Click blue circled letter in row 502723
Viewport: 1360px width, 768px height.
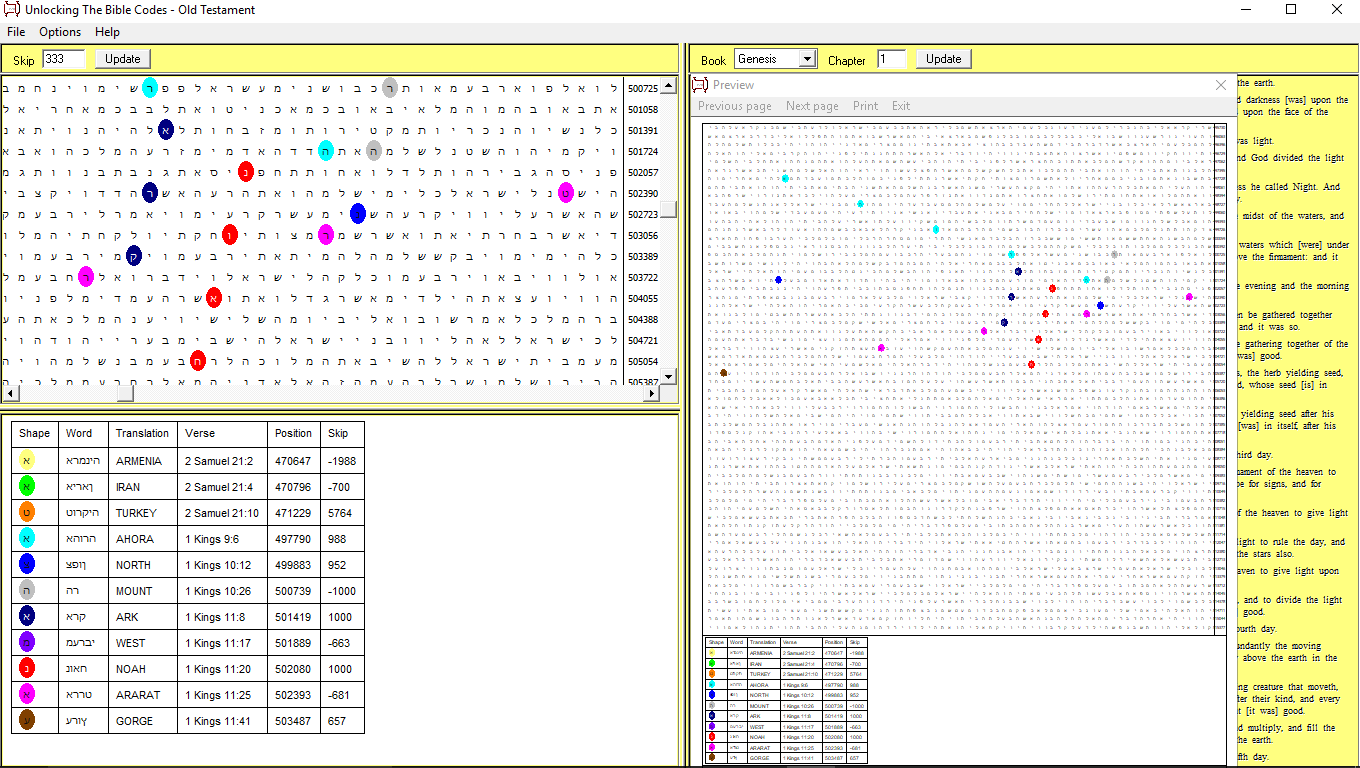point(358,213)
